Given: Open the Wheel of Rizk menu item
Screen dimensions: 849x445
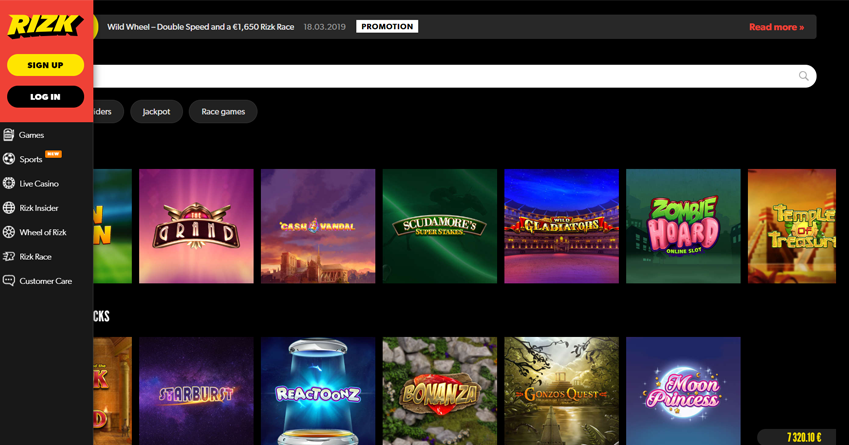Looking at the screenshot, I should click(x=43, y=232).
